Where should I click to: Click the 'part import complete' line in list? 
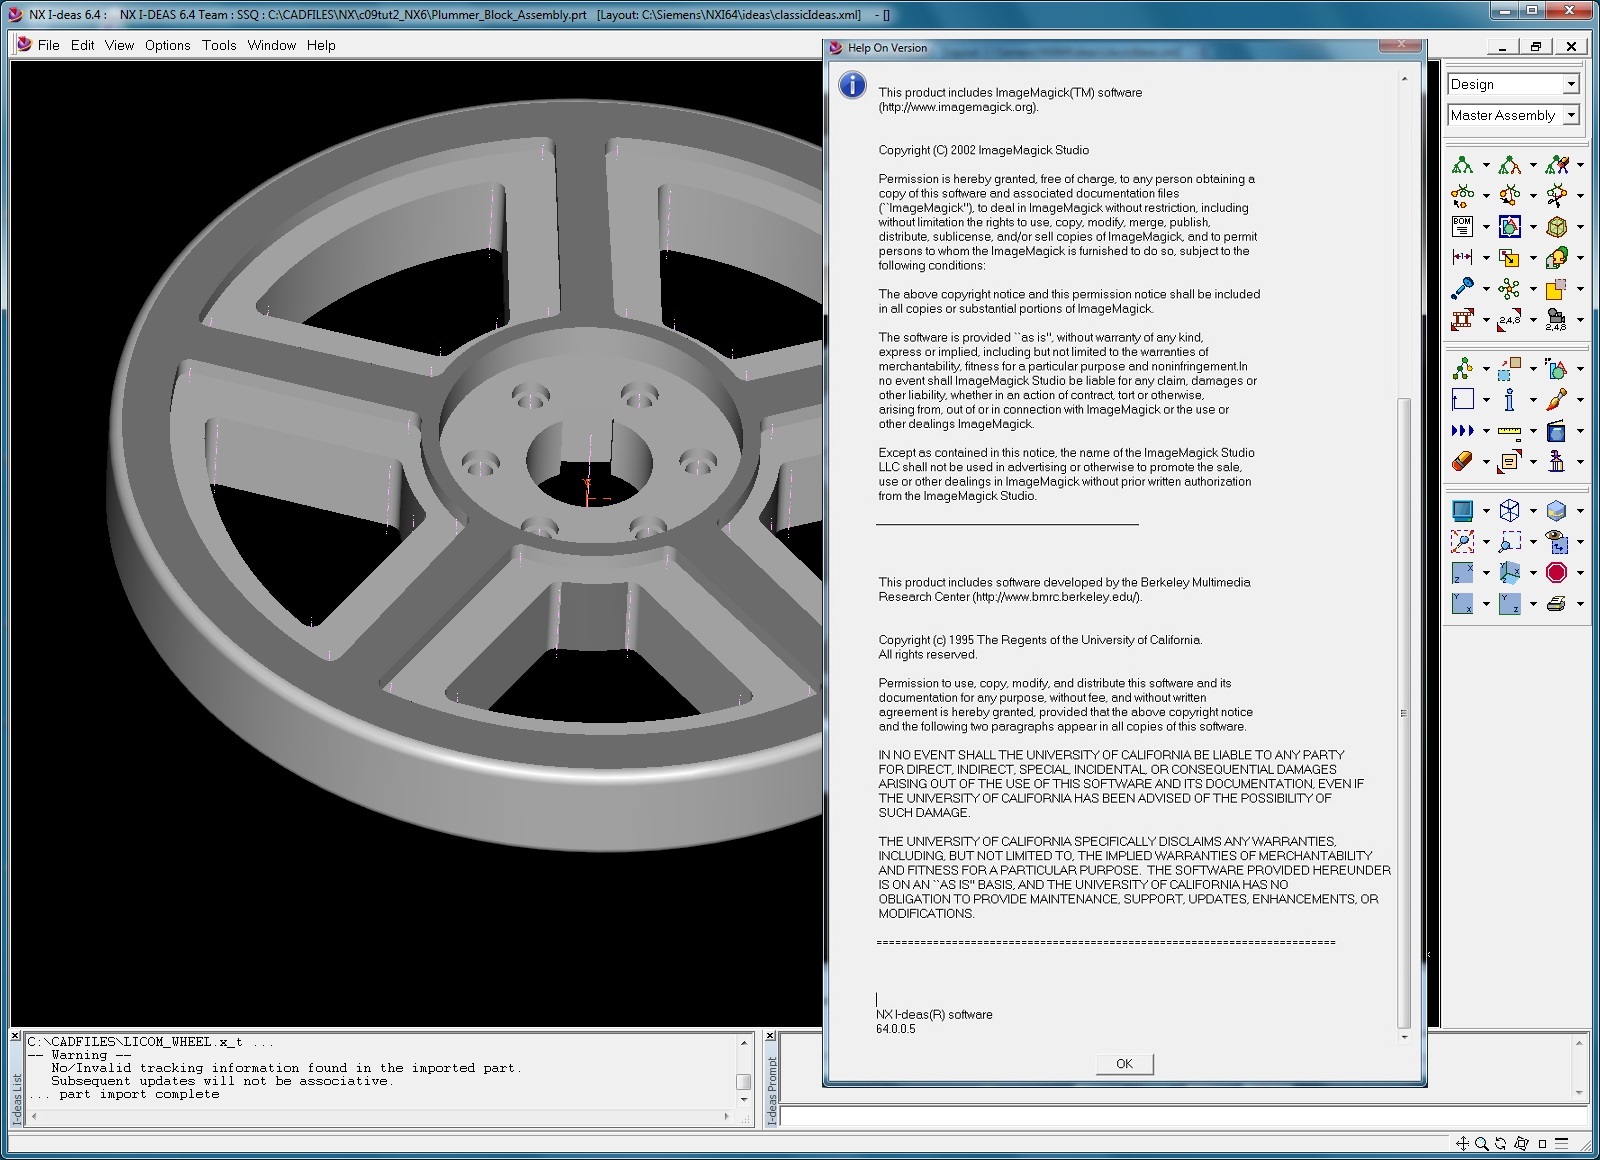[x=124, y=1094]
